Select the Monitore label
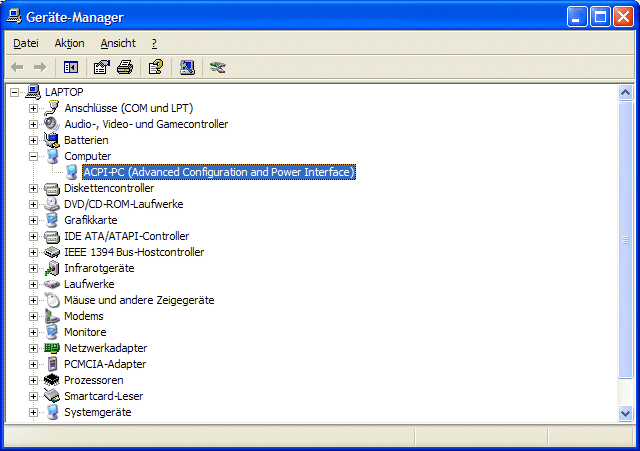Image resolution: width=640 pixels, height=451 pixels. [85, 332]
